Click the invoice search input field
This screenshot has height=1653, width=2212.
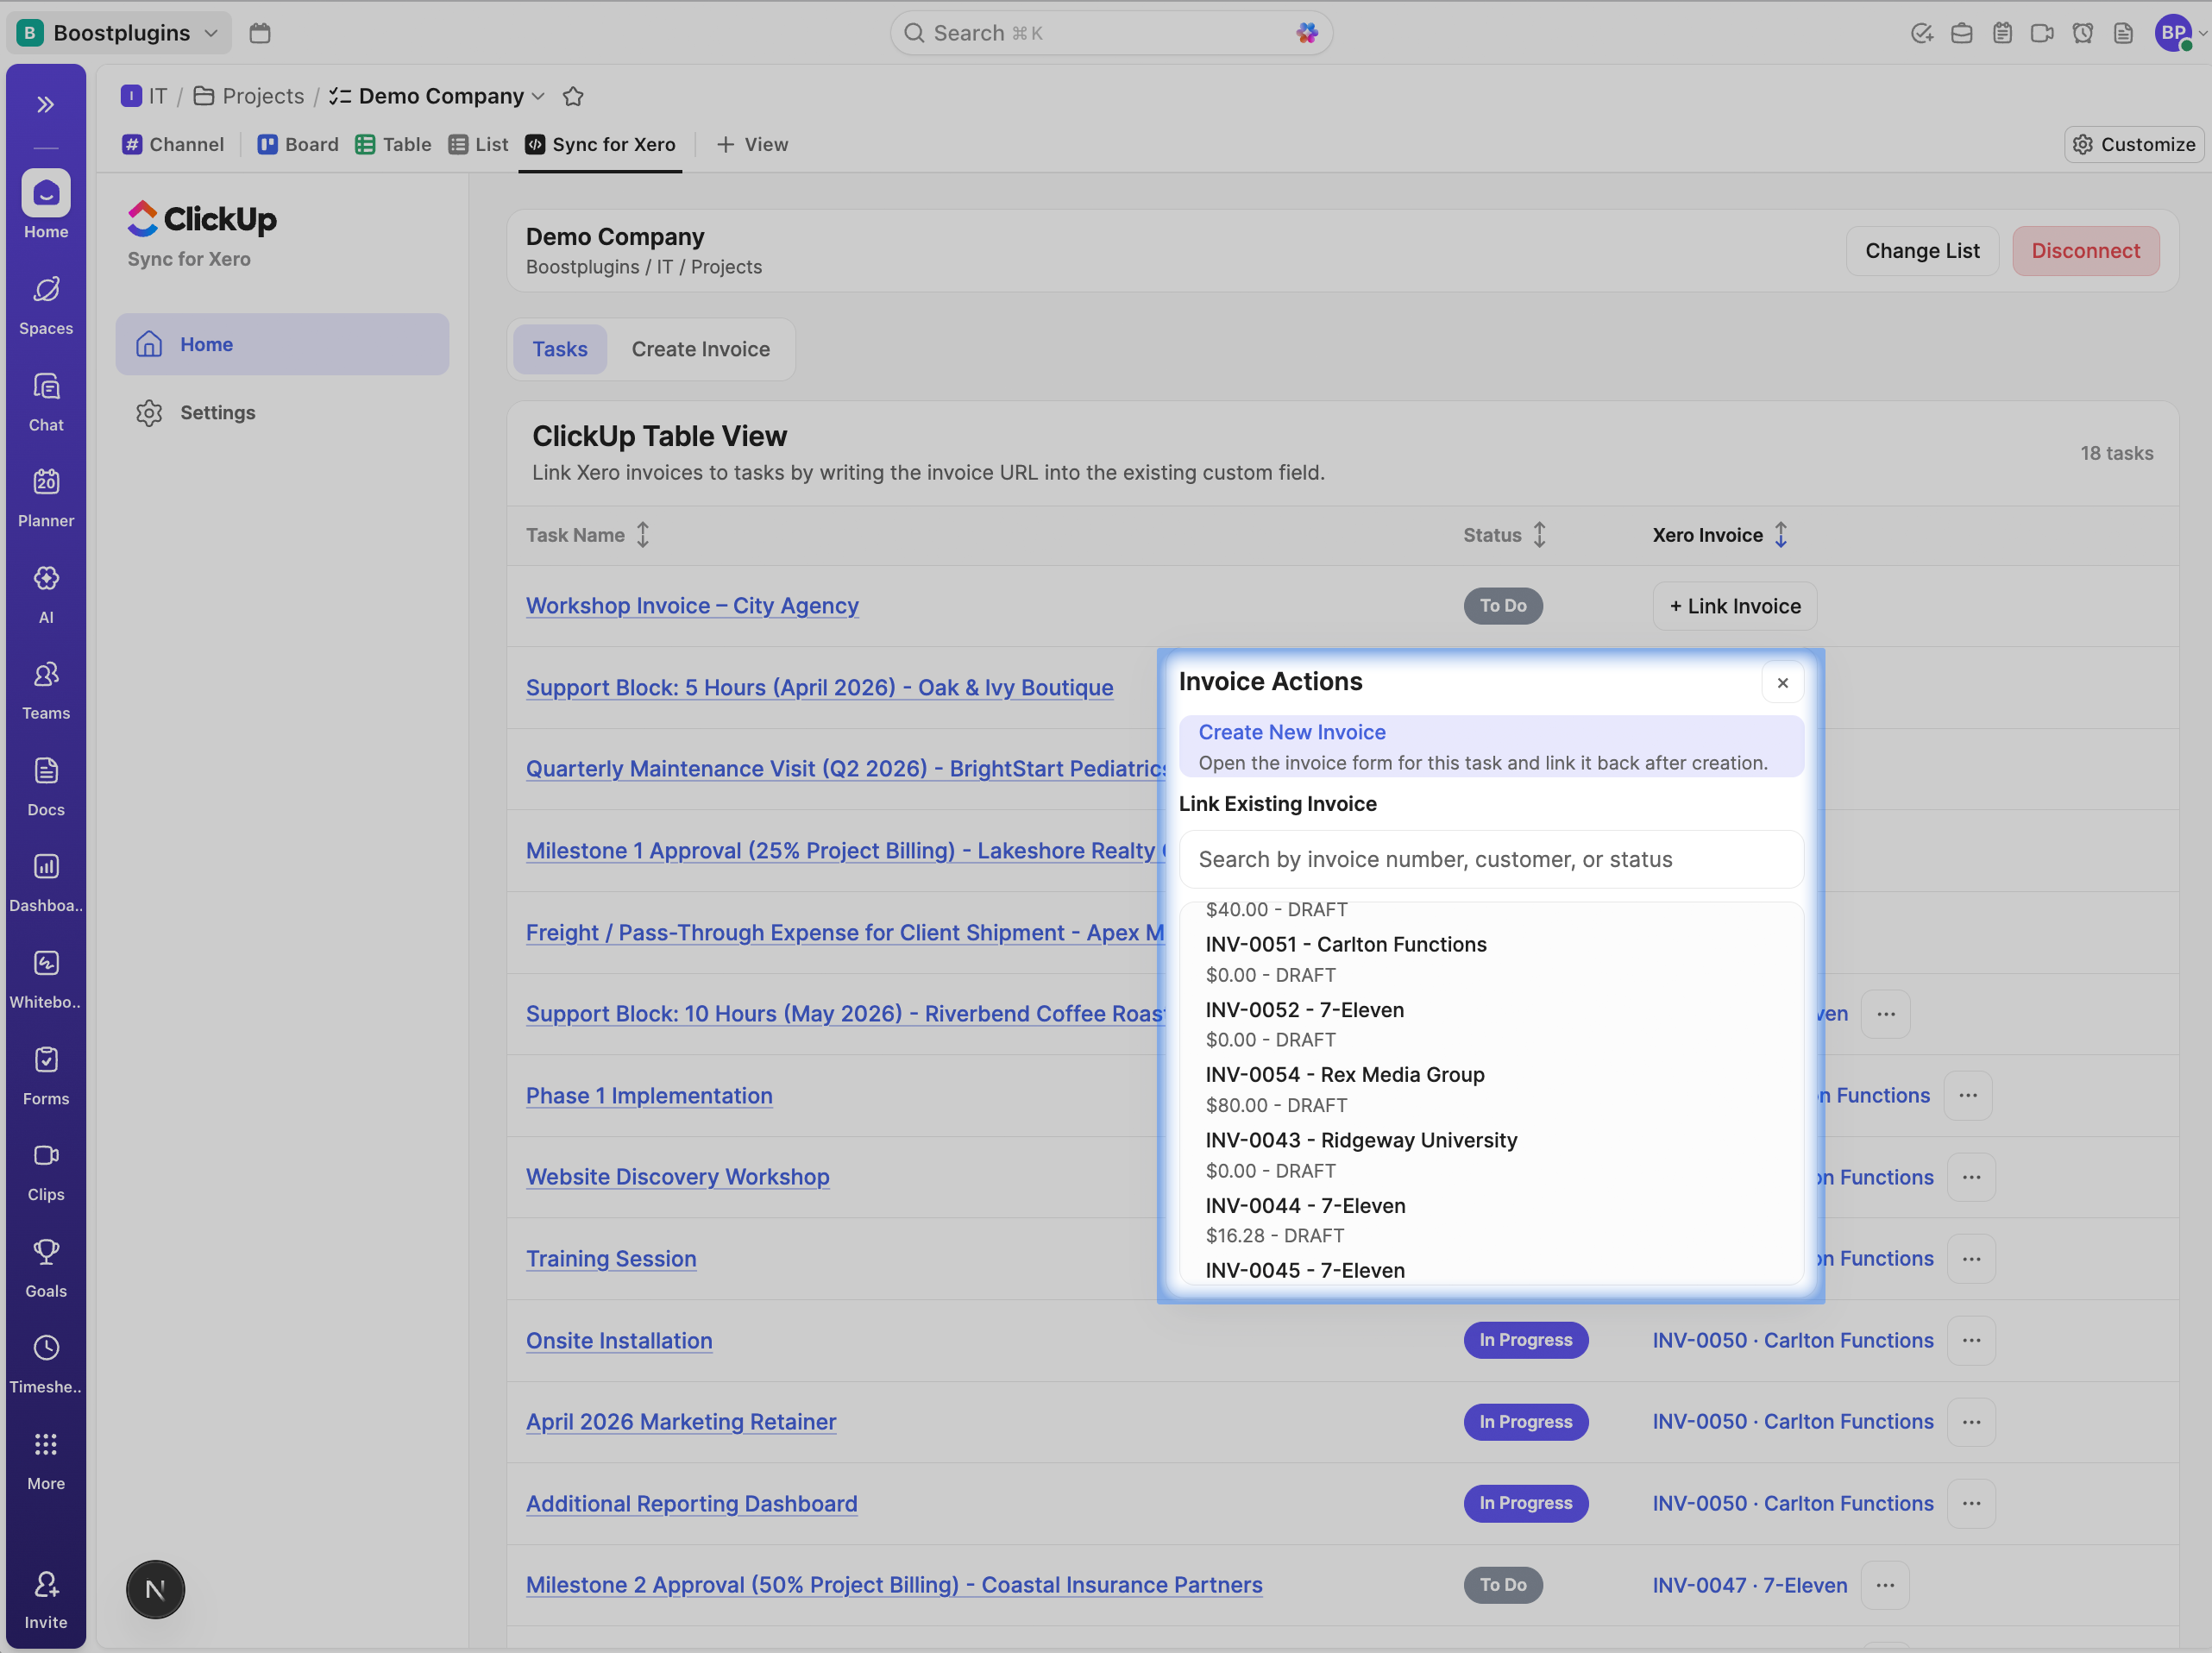[x=1490, y=859]
